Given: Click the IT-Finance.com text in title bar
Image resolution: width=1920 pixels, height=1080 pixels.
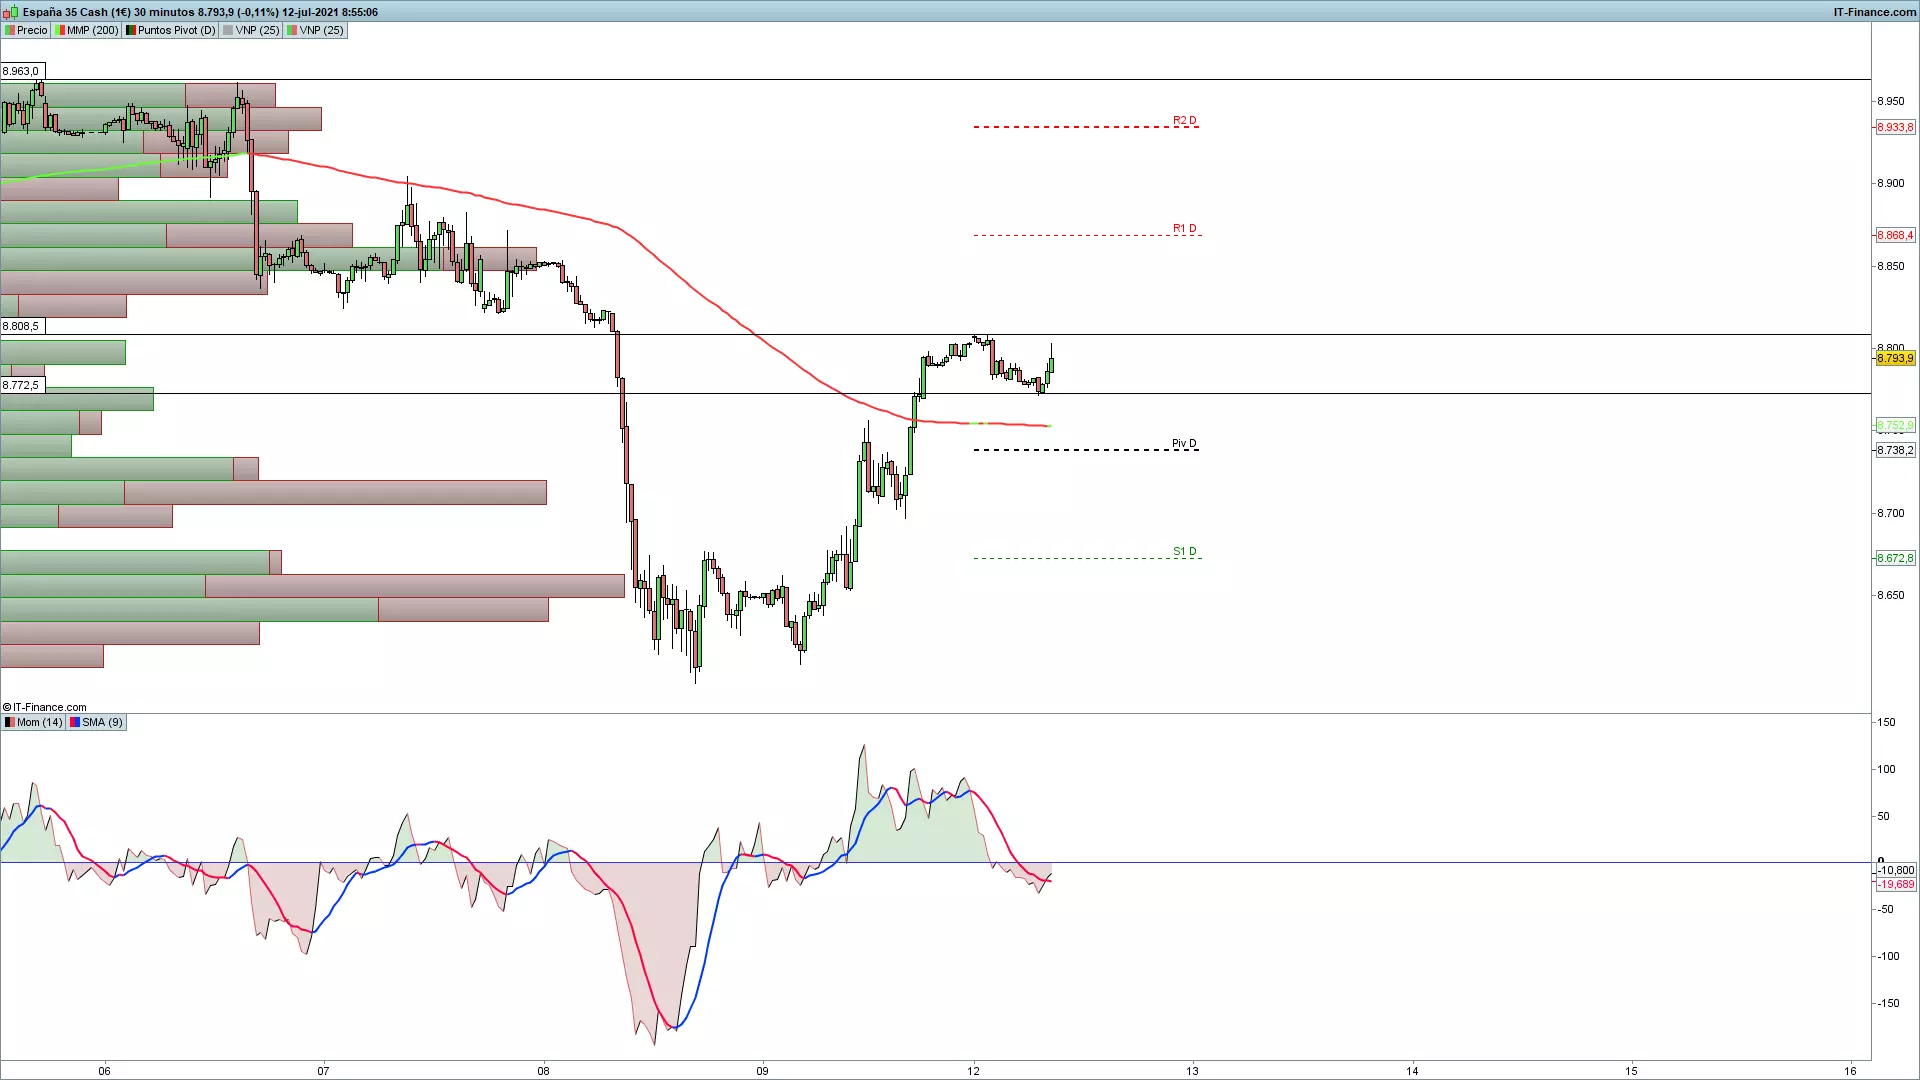Looking at the screenshot, I should pos(1875,12).
